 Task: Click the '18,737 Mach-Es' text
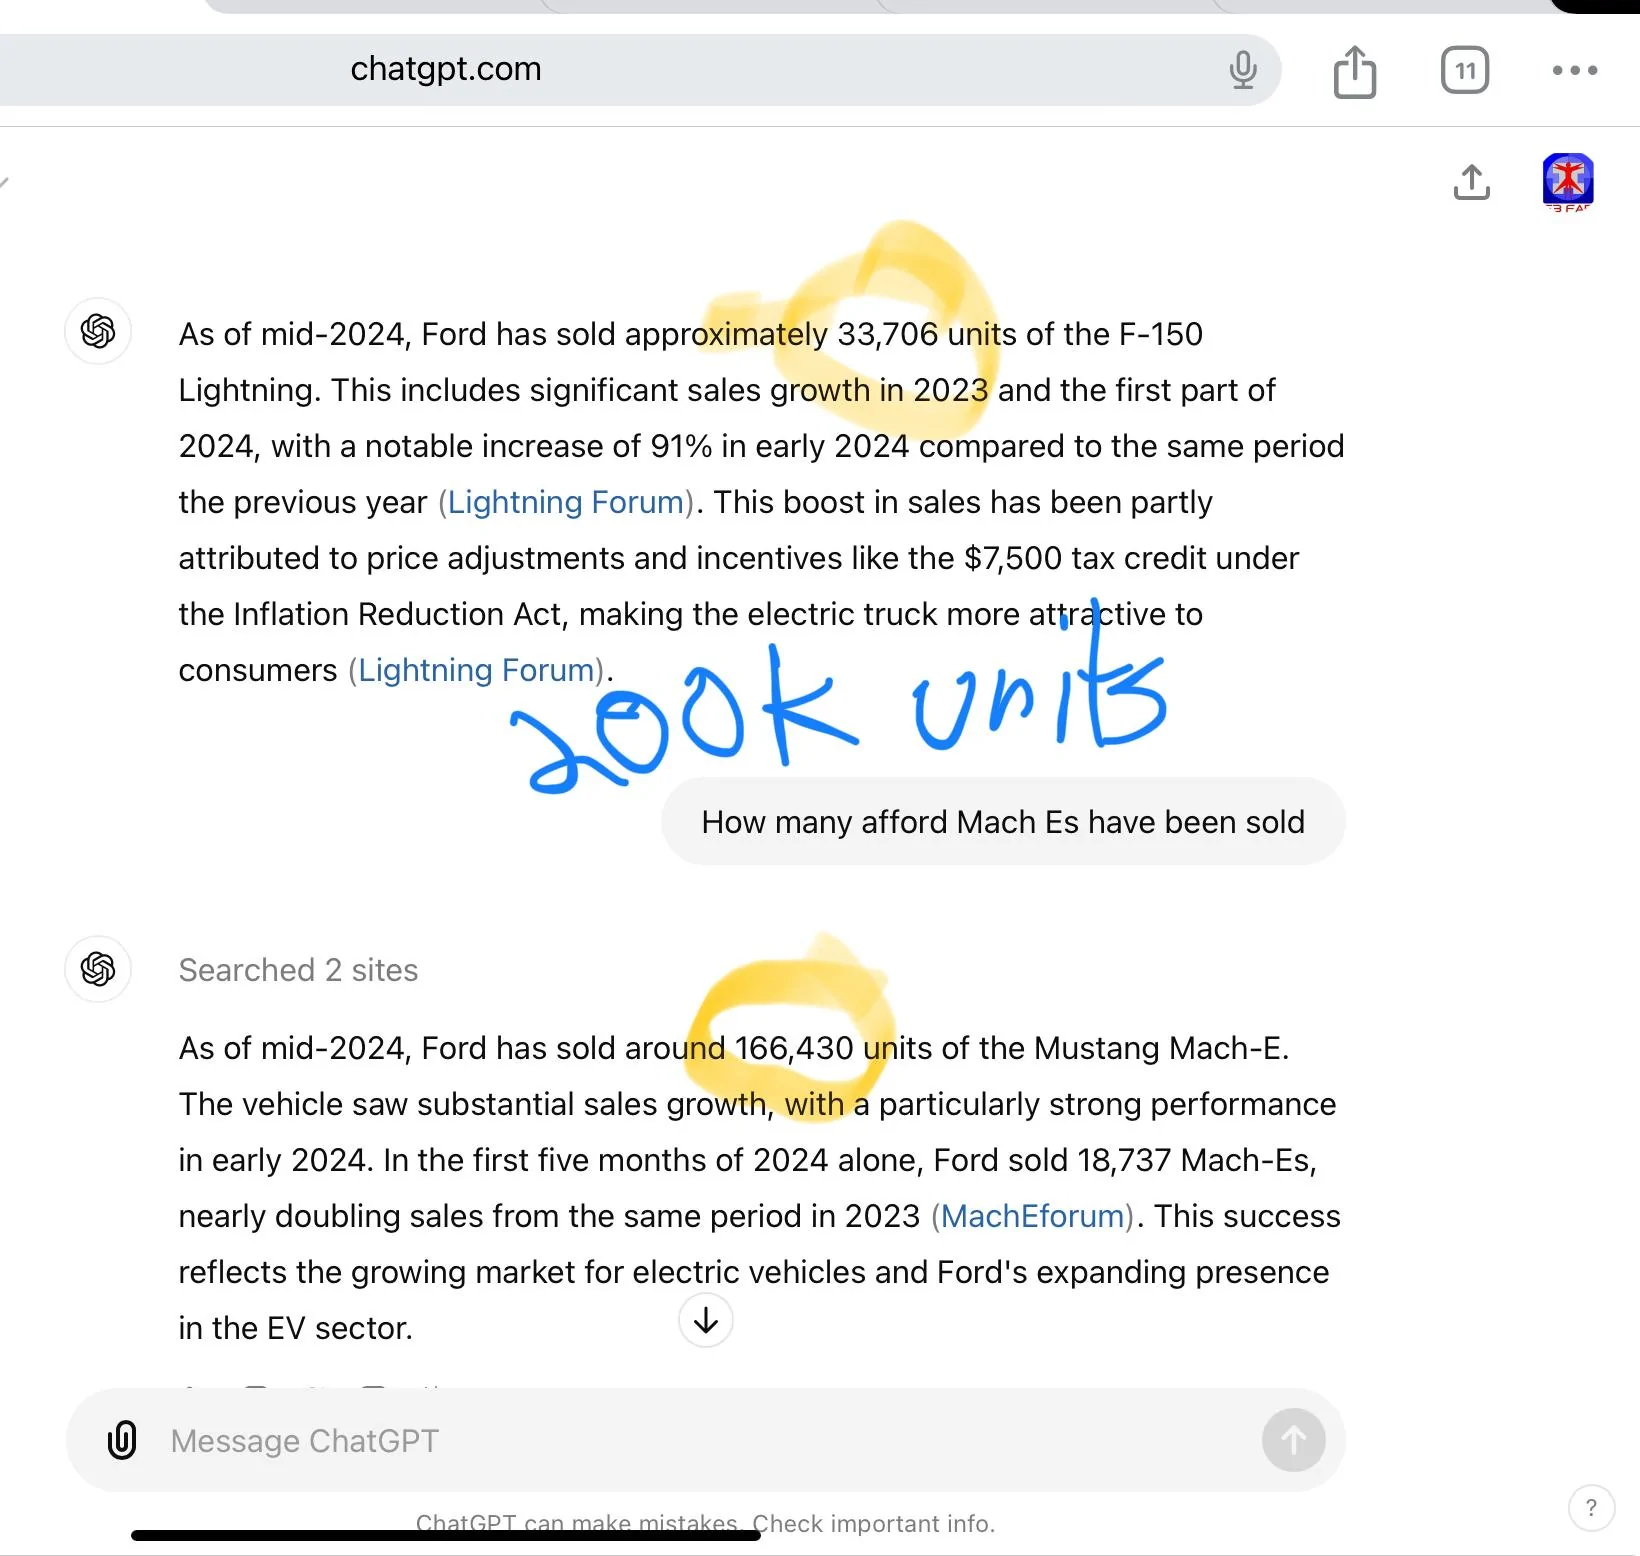(x=1194, y=1160)
